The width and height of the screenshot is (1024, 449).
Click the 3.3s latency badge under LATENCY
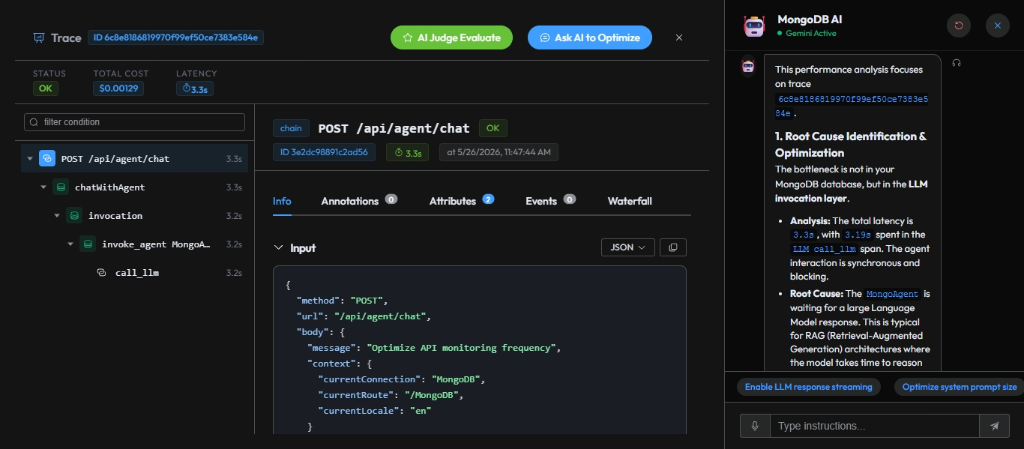(195, 89)
